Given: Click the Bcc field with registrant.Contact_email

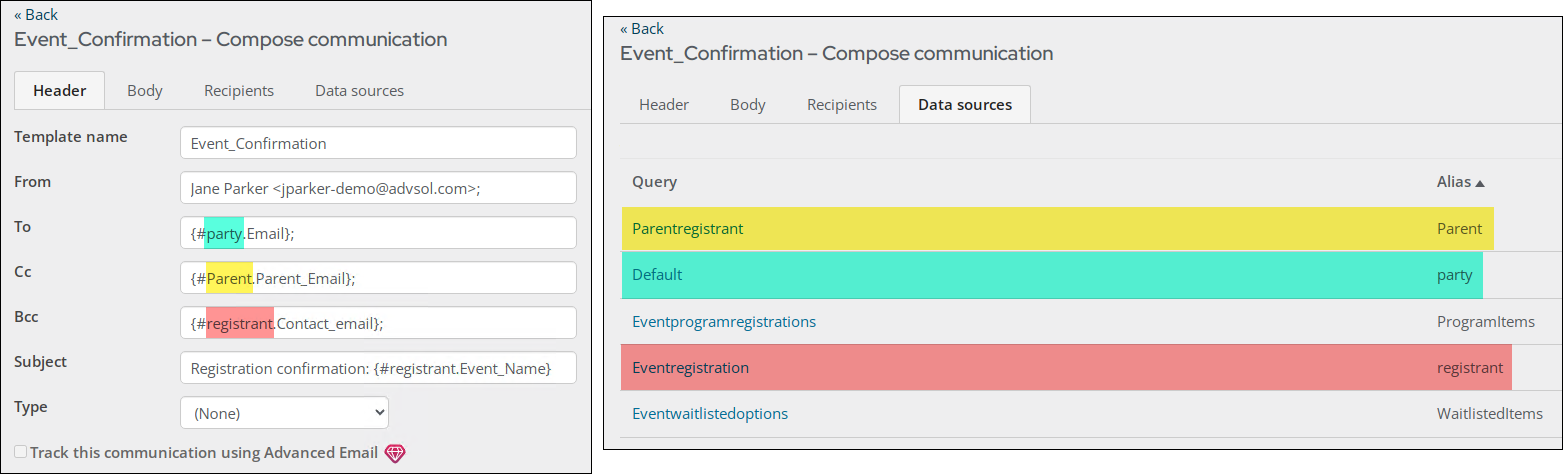Looking at the screenshot, I should (378, 322).
